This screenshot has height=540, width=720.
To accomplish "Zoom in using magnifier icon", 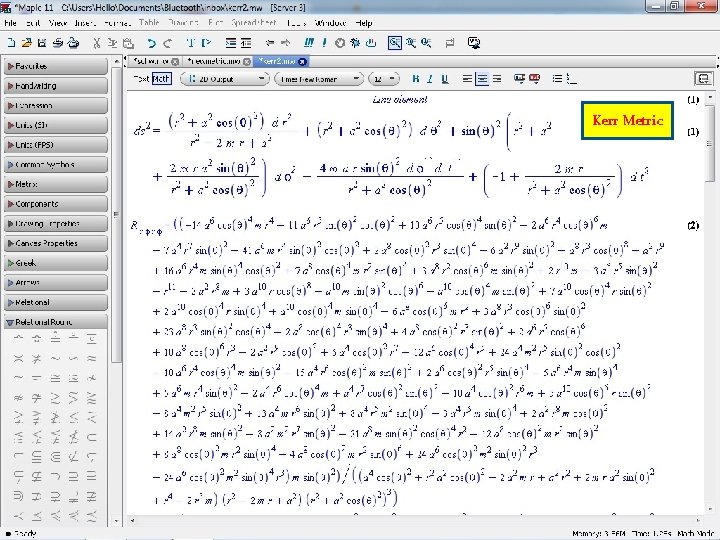I will click(x=411, y=43).
